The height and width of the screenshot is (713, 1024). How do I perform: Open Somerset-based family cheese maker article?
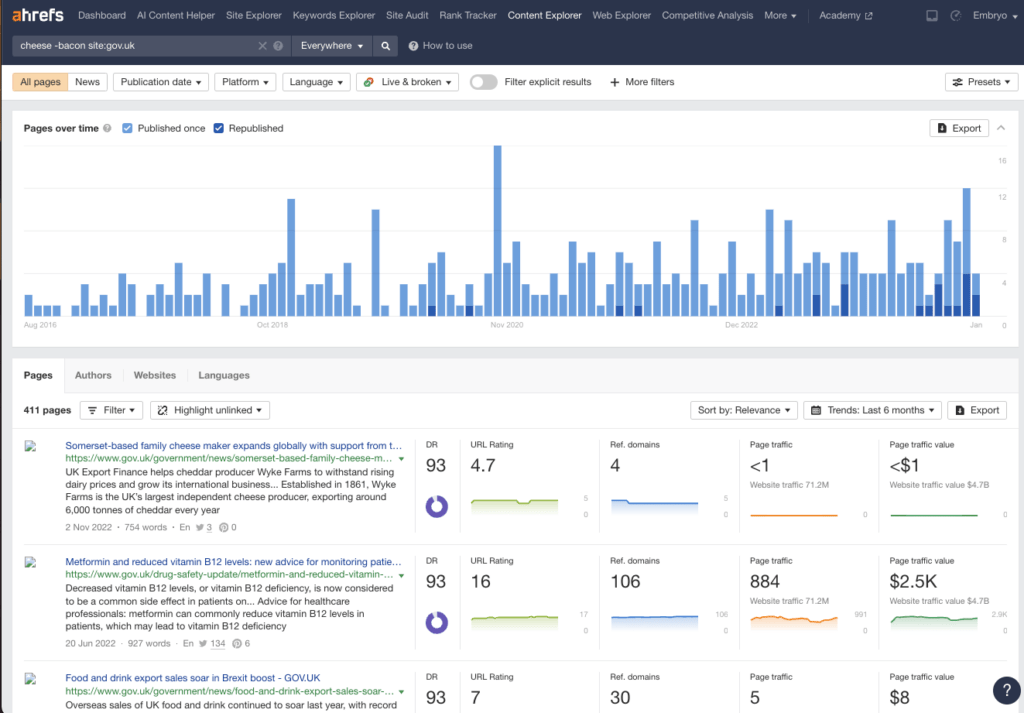click(x=233, y=446)
